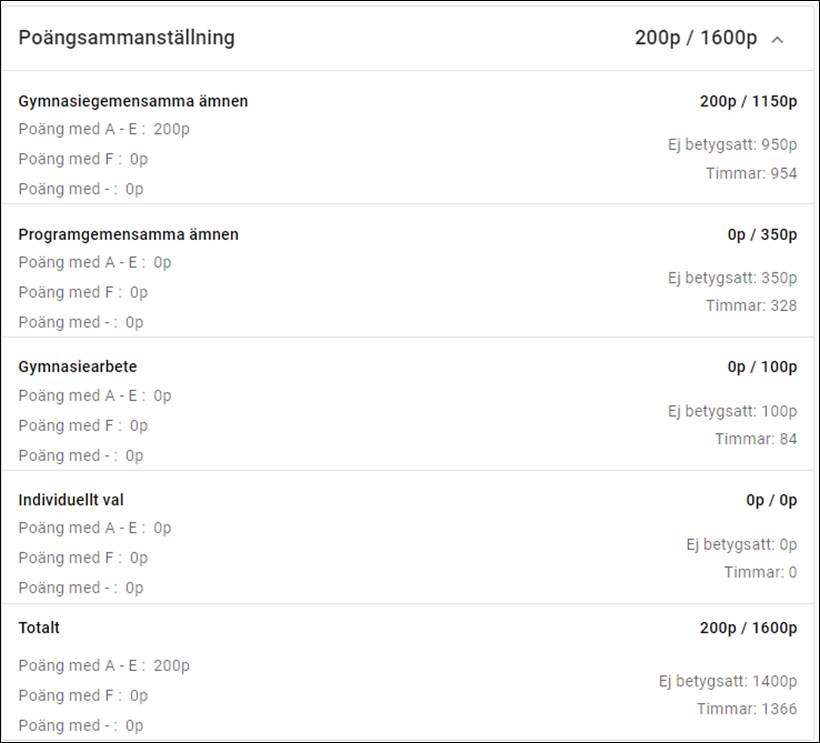This screenshot has height=743, width=820.
Task: Click the Individuellt val section heading
Action: tap(71, 500)
